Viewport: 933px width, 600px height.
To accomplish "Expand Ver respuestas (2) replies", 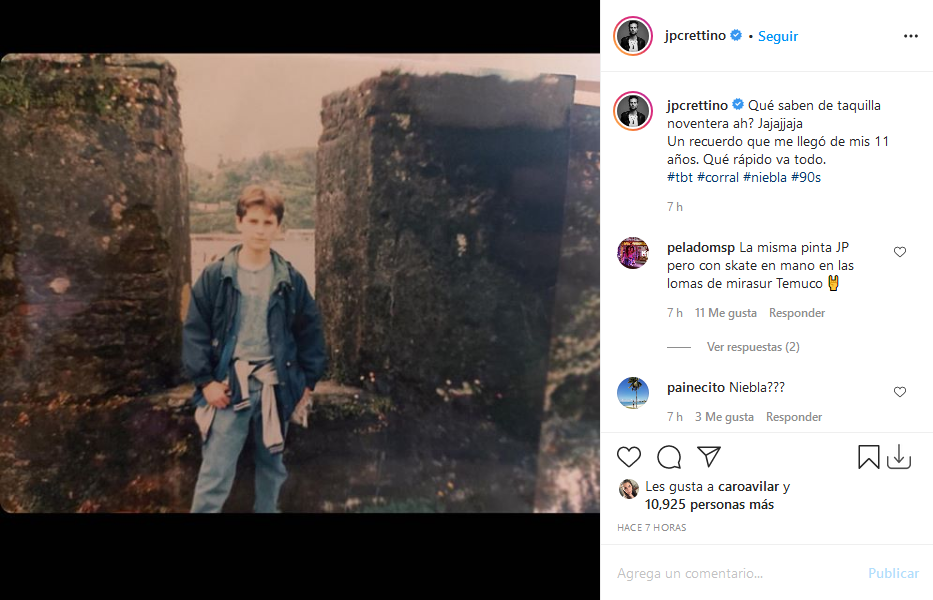I will 752,347.
